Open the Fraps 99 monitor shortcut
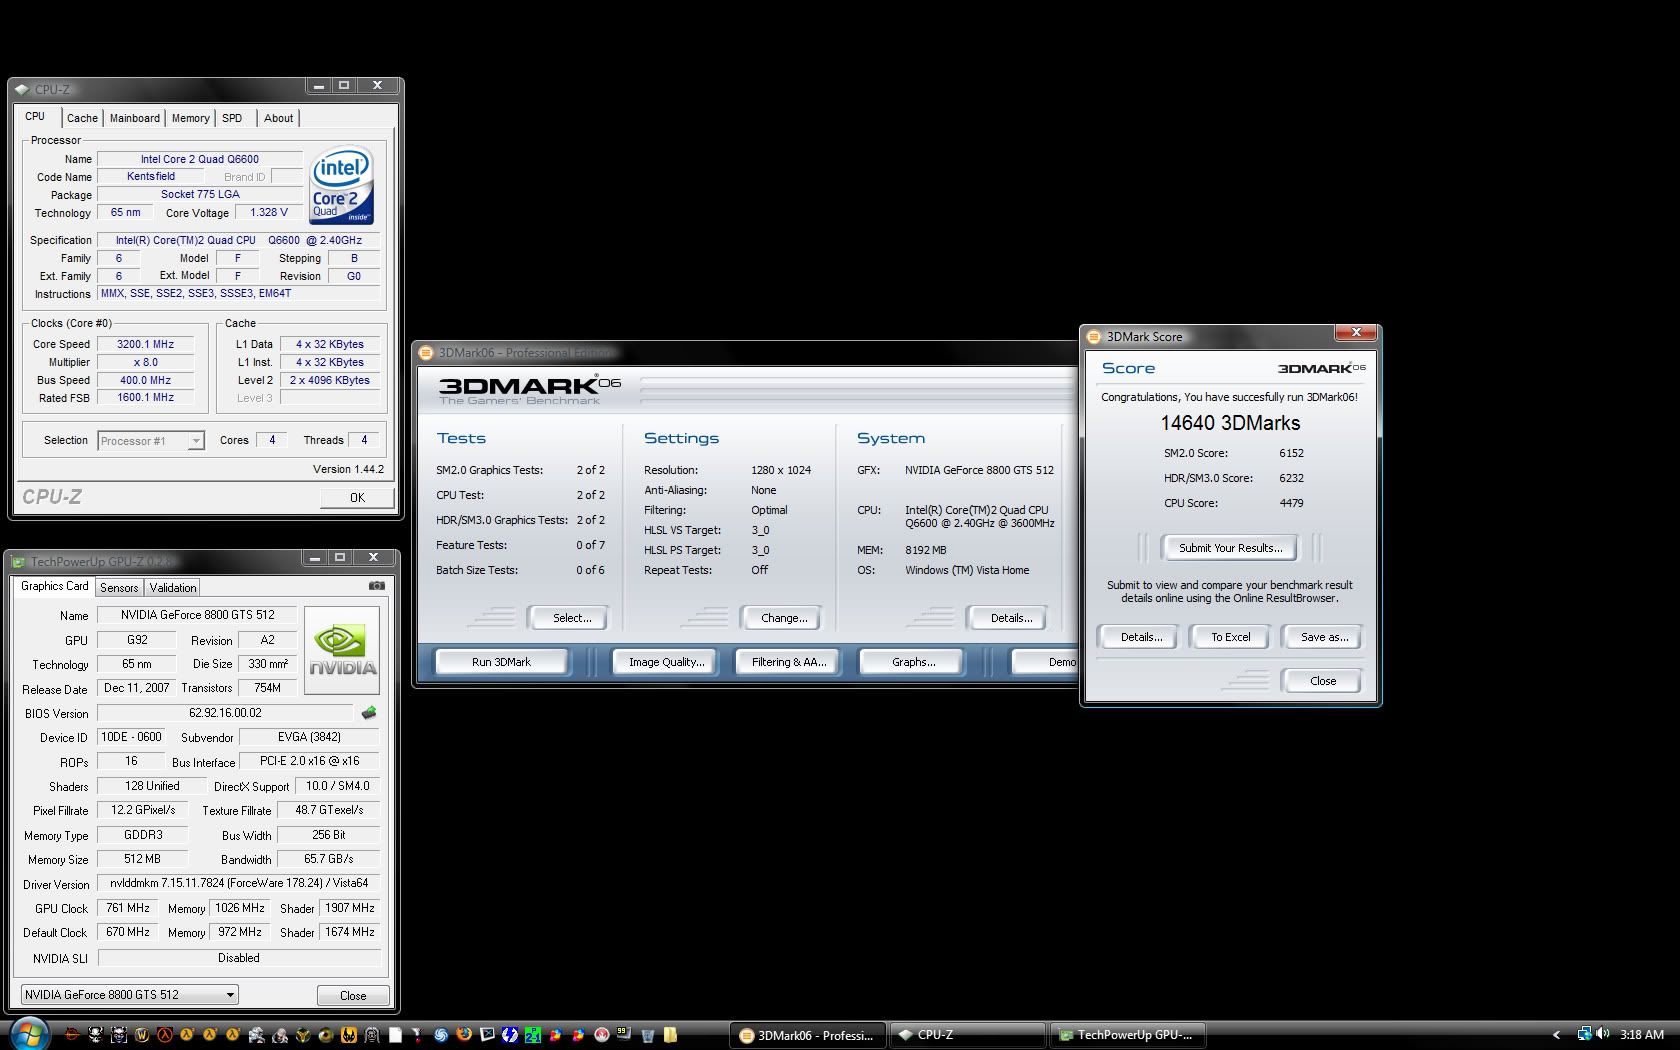Image resolution: width=1680 pixels, height=1050 pixels. pyautogui.click(x=623, y=1034)
